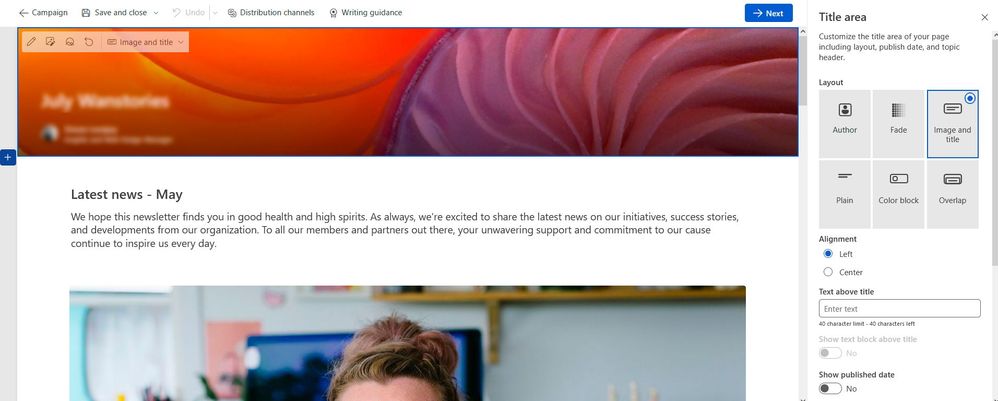Pick the Color block layout tile
The width and height of the screenshot is (998, 401).
[898, 194]
